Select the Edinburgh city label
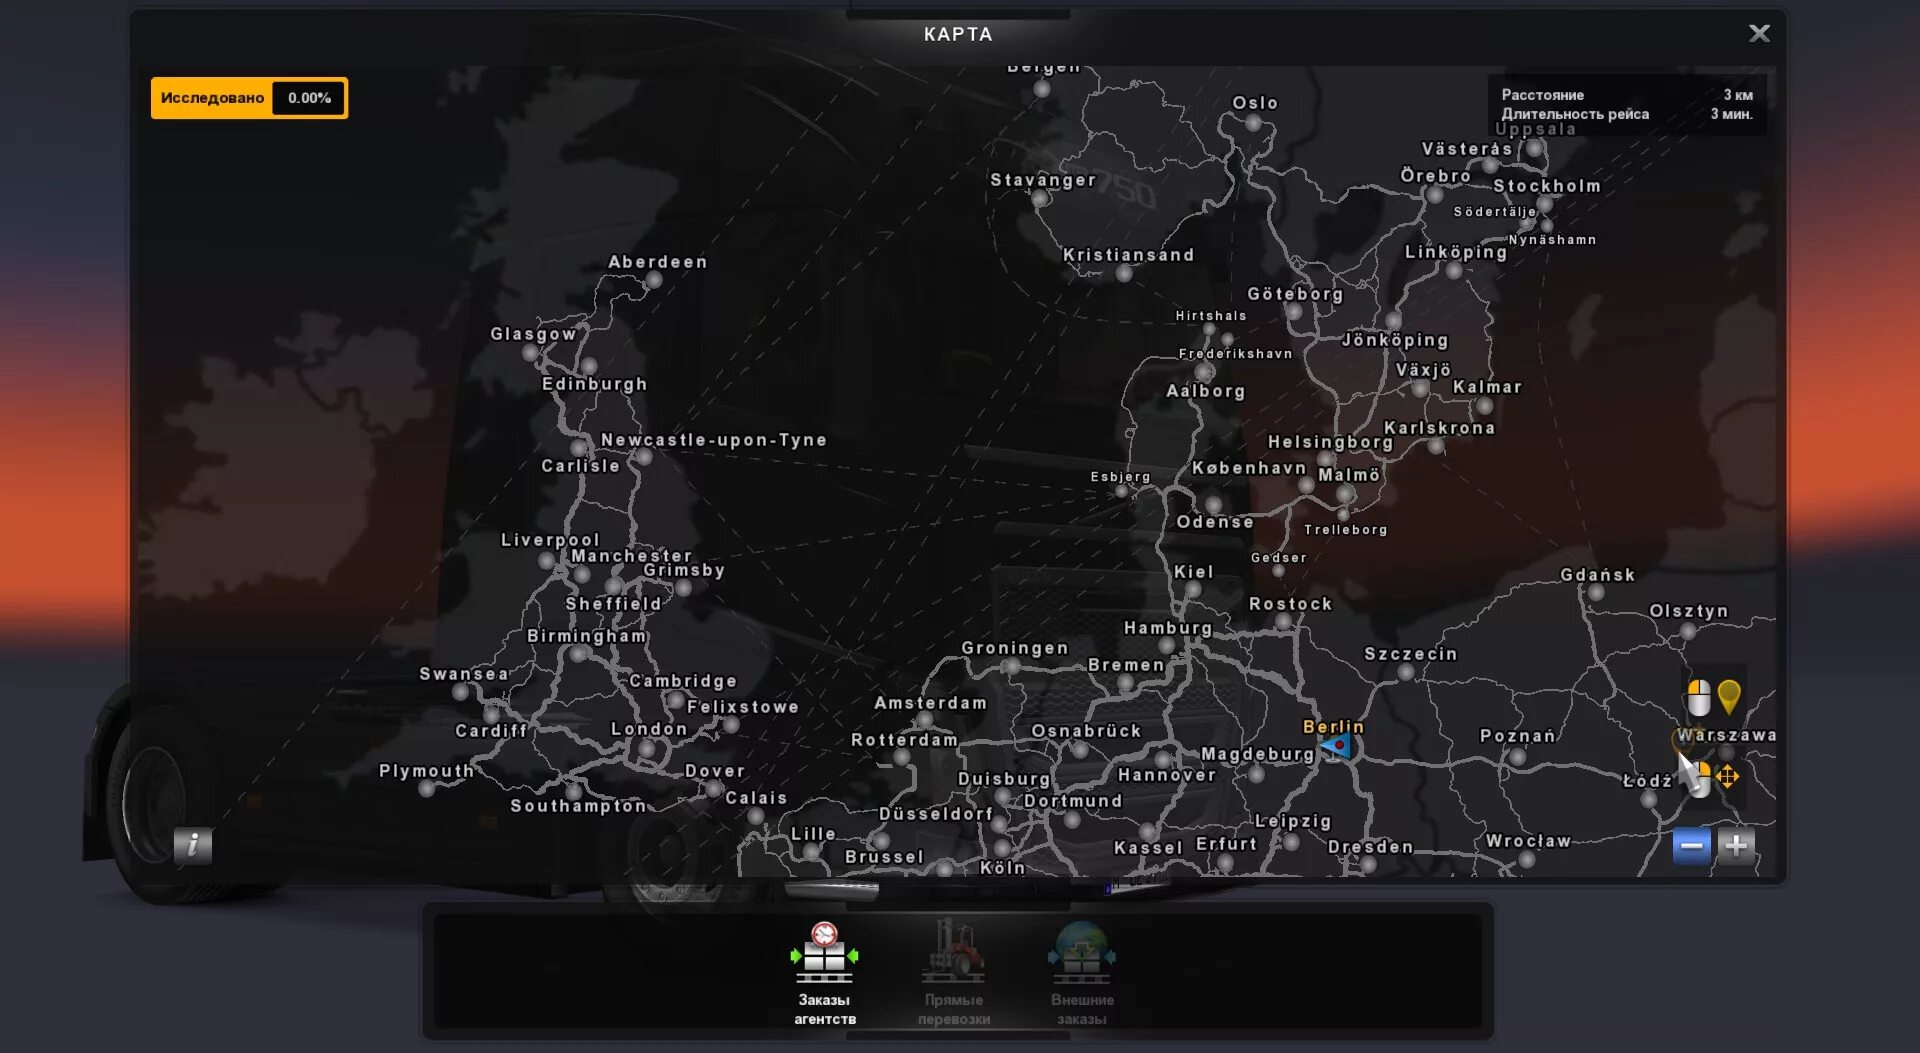Viewport: 1920px width, 1053px height. coord(595,384)
